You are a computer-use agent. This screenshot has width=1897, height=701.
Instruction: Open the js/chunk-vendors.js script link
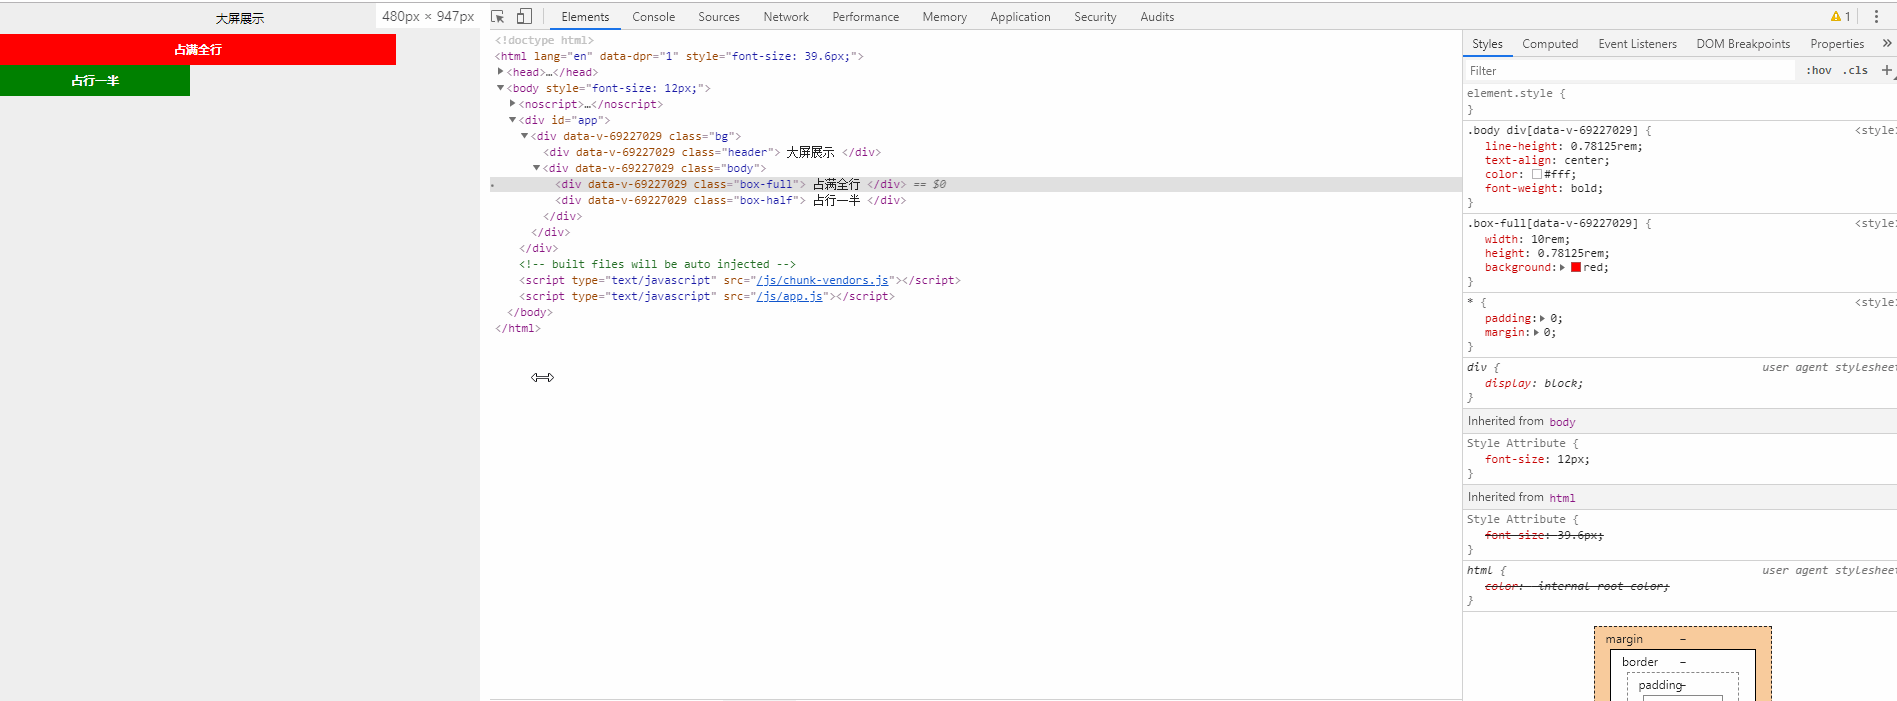[x=822, y=281]
